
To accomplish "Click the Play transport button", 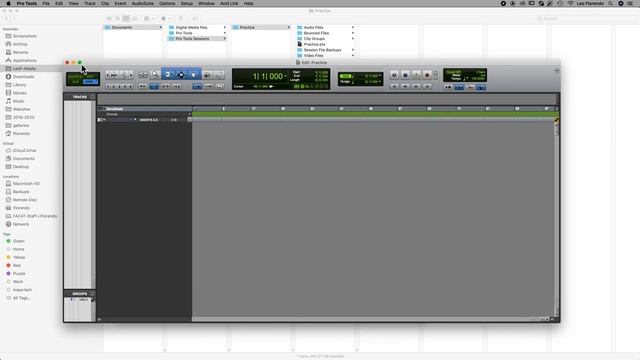I will point(416,75).
